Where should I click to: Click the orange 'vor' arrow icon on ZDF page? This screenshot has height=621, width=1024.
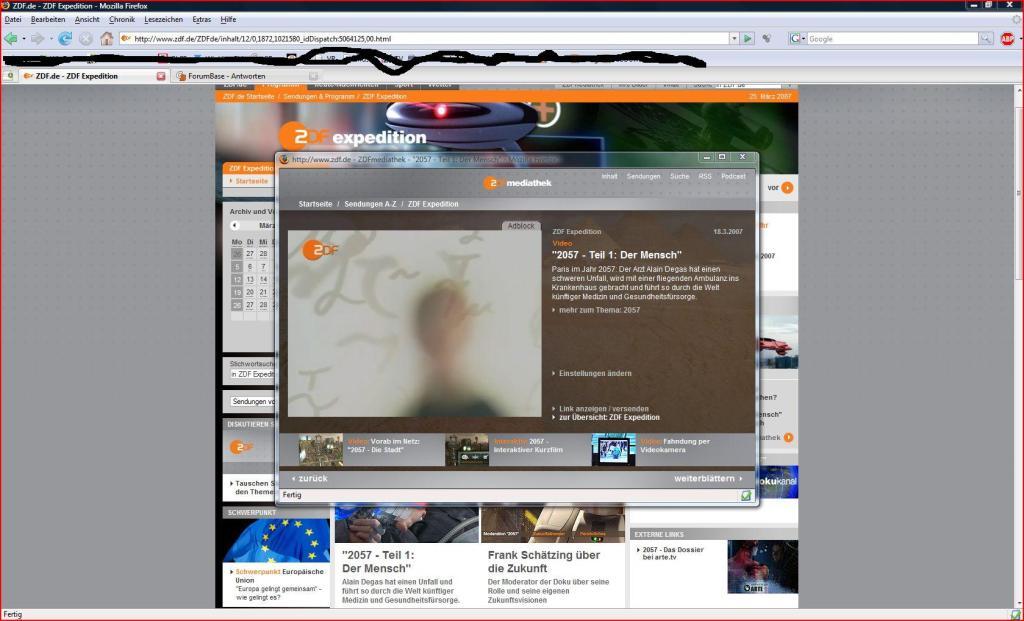pyautogui.click(x=788, y=188)
